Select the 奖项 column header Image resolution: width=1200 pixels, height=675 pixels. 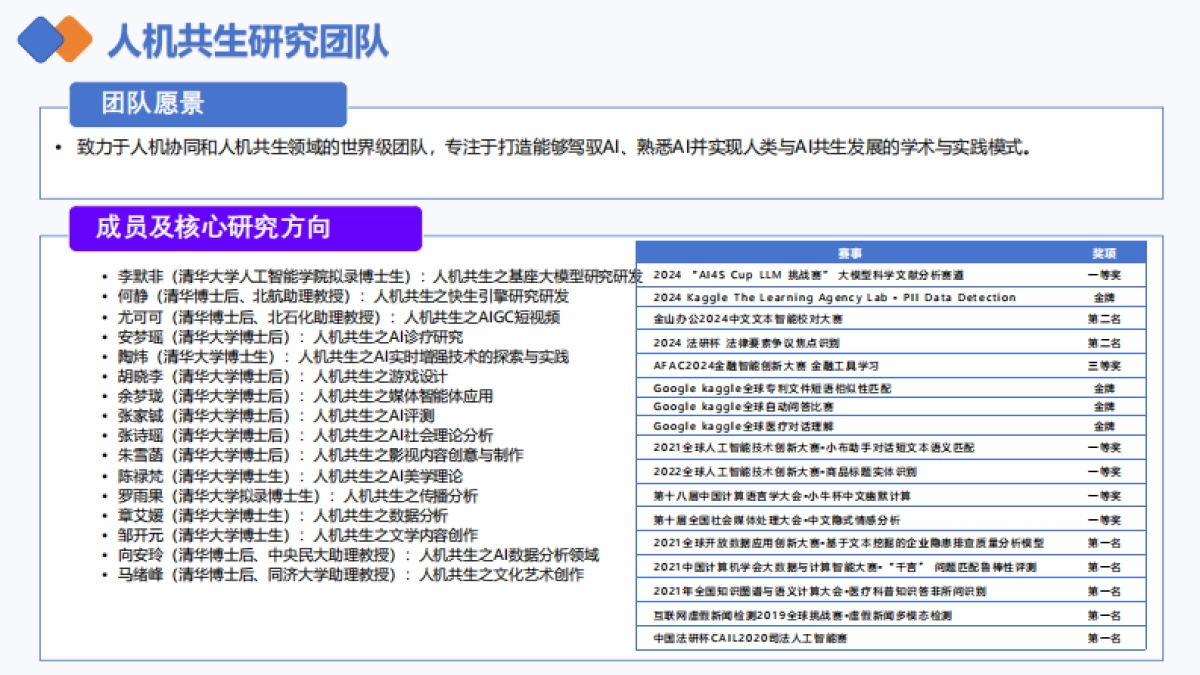tap(1106, 249)
